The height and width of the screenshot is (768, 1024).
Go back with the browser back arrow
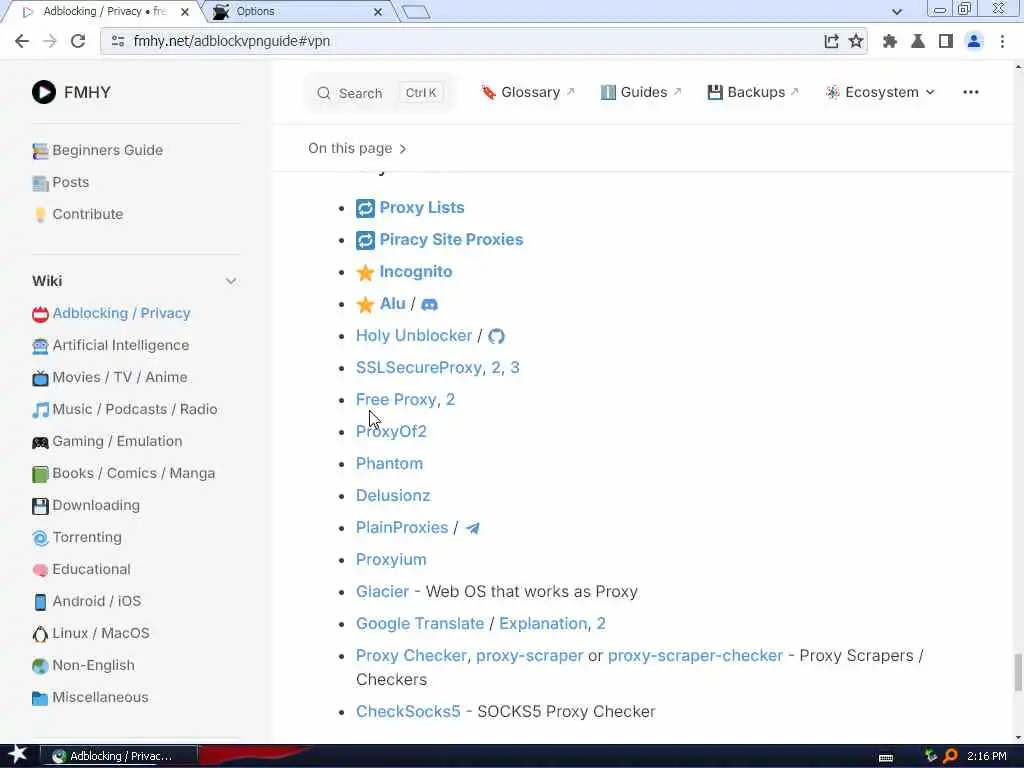tap(22, 41)
